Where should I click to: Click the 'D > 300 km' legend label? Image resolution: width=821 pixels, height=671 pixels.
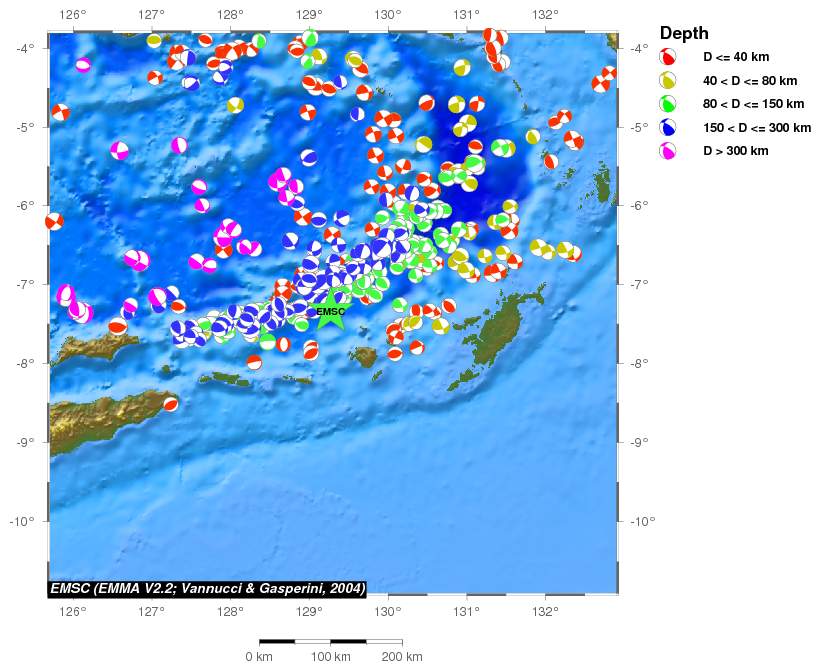pyautogui.click(x=736, y=151)
